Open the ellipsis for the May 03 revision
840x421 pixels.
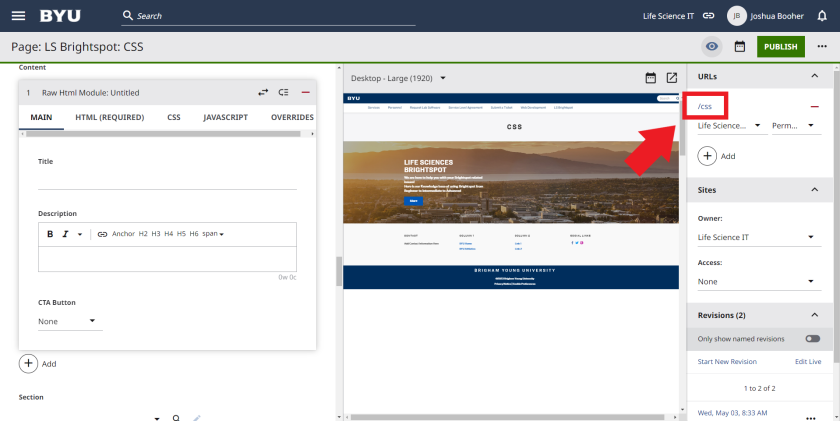(x=811, y=417)
